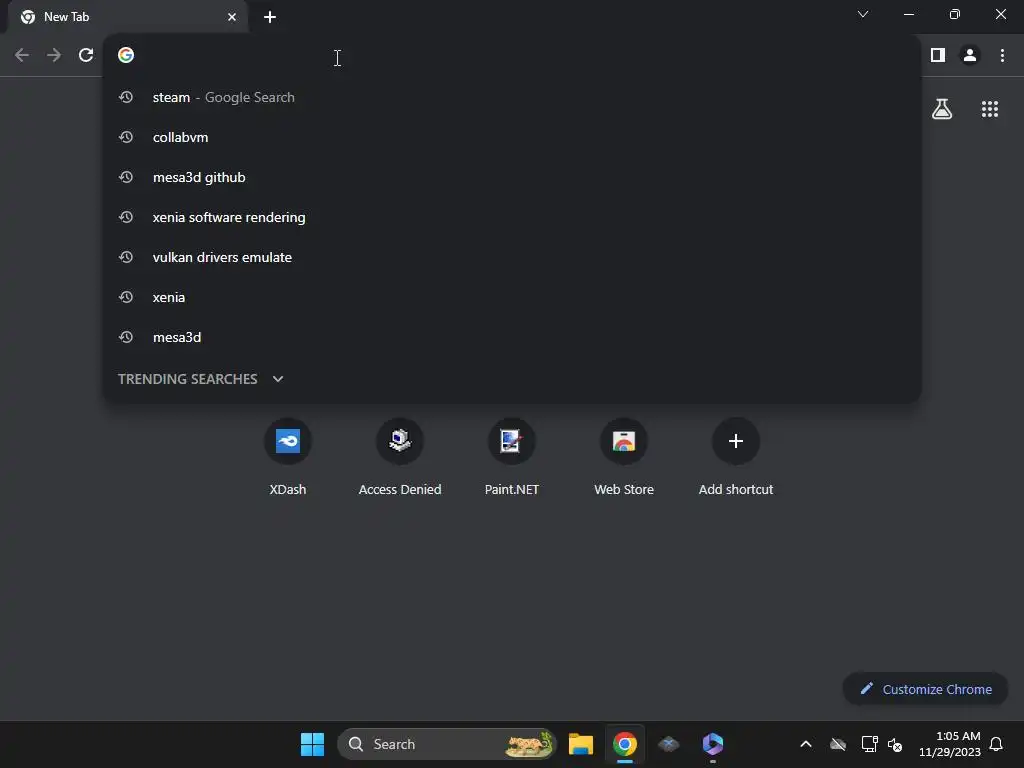Select 'xenia software rendering' suggestion
Viewport: 1024px width, 768px height.
click(x=512, y=217)
